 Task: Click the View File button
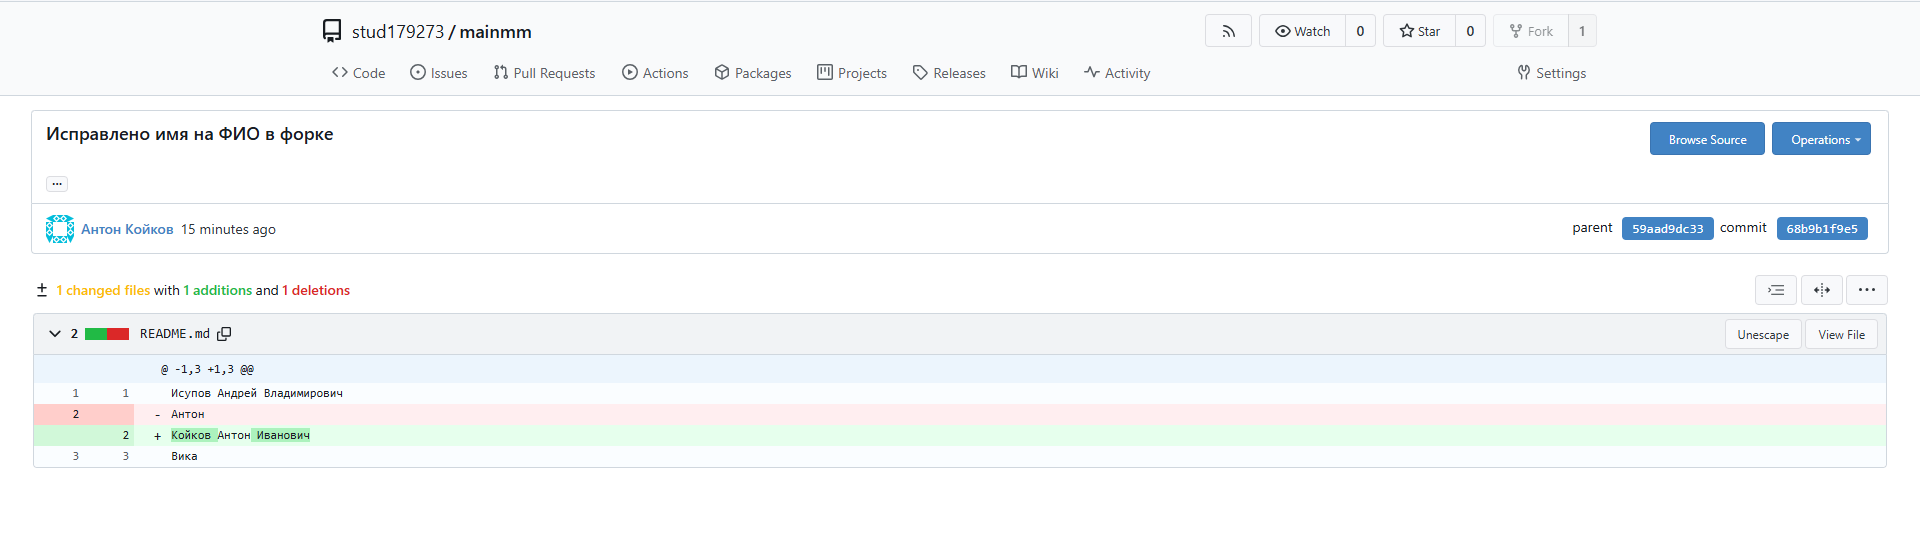tap(1840, 334)
